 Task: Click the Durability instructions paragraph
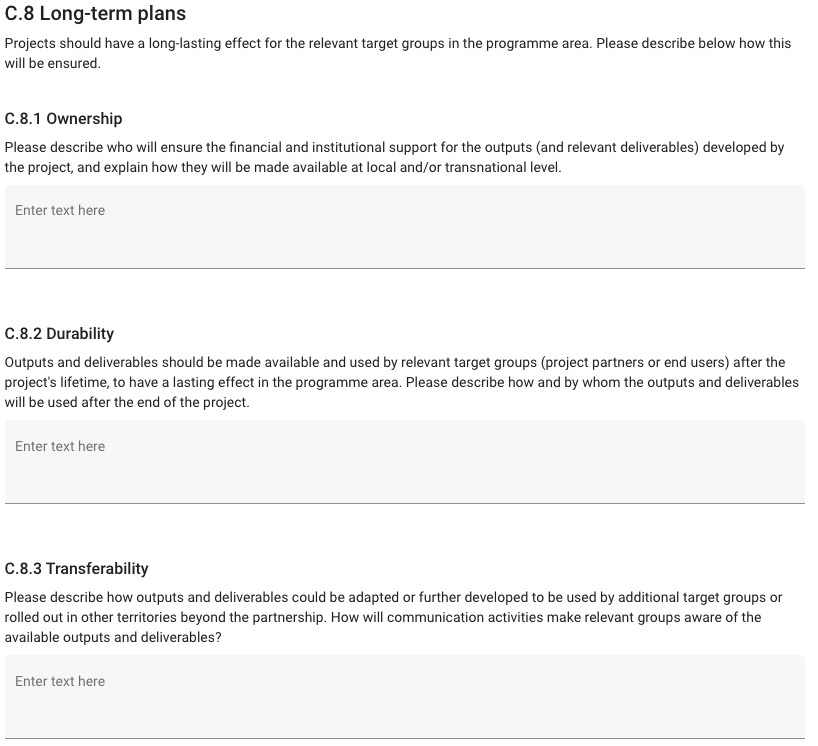pyautogui.click(x=400, y=382)
